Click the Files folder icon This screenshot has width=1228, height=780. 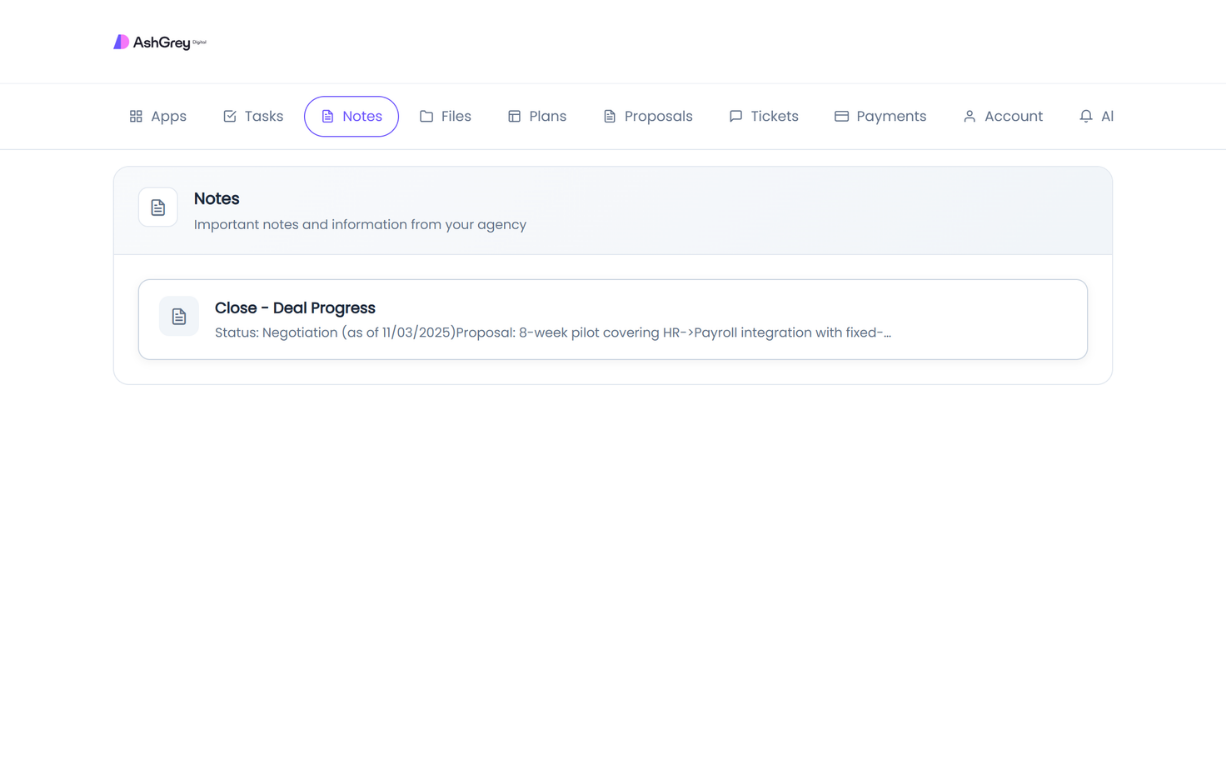(426, 116)
